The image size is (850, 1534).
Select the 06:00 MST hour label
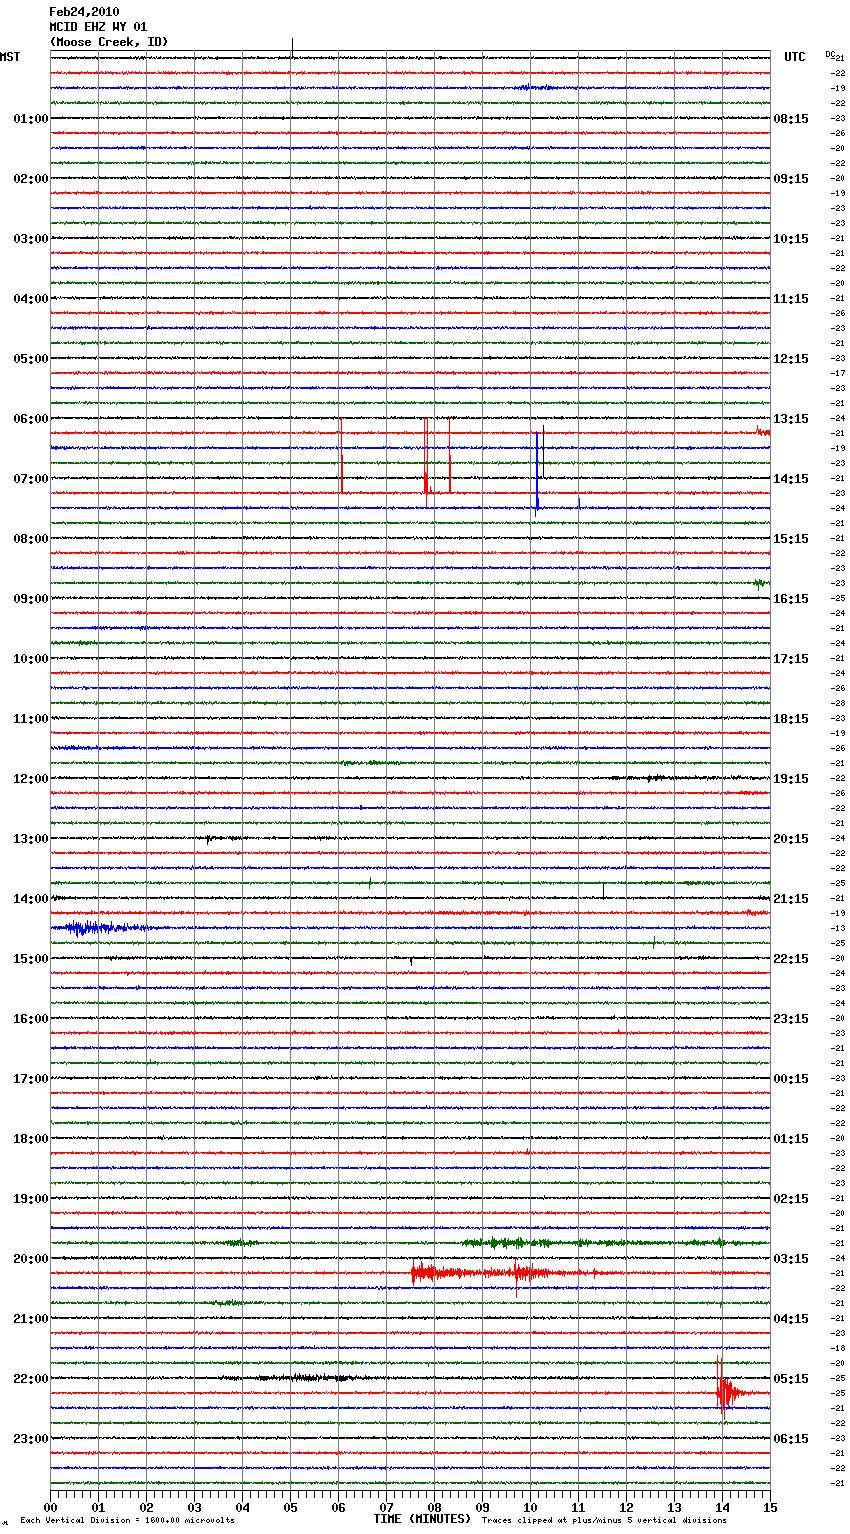[31, 419]
